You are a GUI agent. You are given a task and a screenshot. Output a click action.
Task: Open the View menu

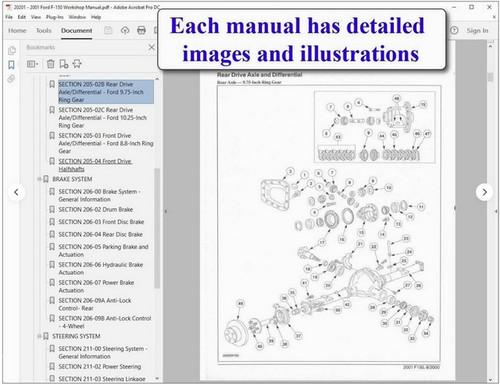pyautogui.click(x=36, y=17)
